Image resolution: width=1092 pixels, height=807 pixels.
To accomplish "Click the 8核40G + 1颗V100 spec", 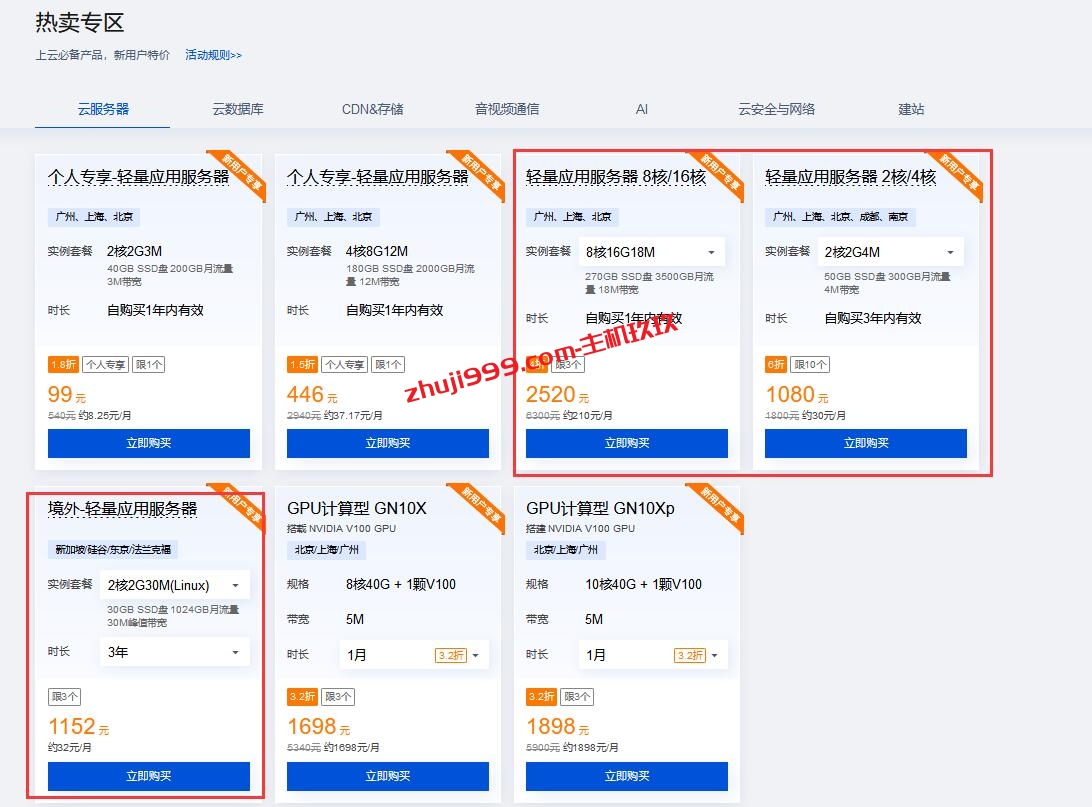I will (x=401, y=584).
